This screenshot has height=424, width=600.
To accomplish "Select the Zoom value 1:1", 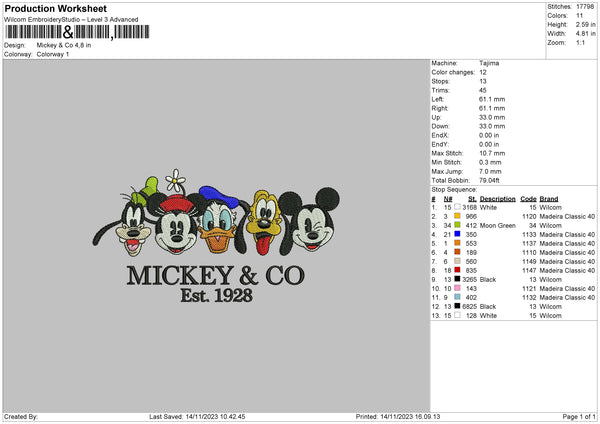I will 580,42.
